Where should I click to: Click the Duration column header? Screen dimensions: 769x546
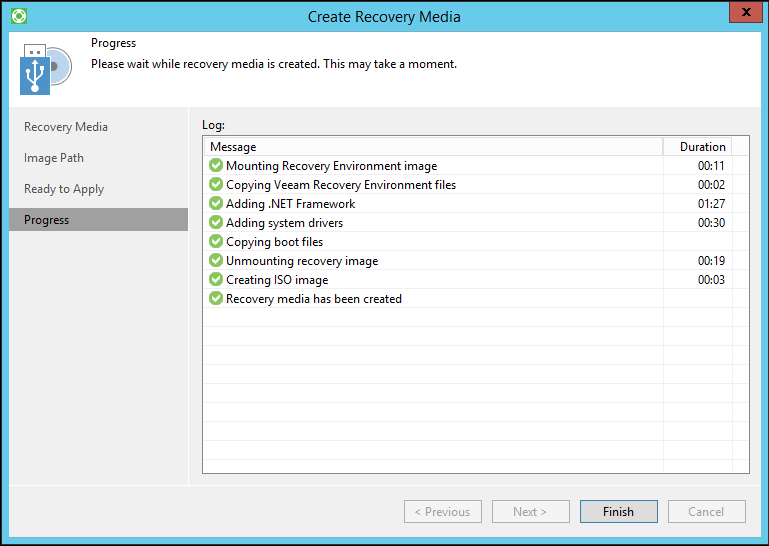tap(702, 147)
